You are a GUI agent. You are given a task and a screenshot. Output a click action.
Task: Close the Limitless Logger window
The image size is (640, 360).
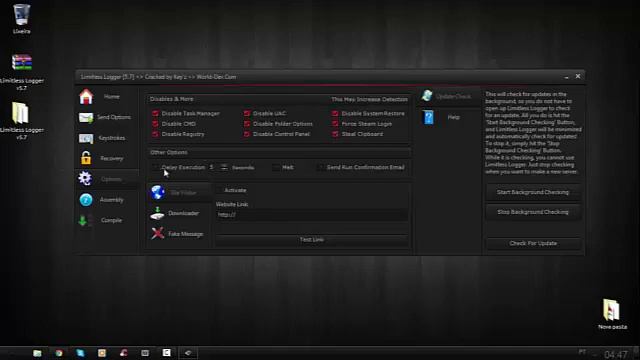click(x=578, y=76)
